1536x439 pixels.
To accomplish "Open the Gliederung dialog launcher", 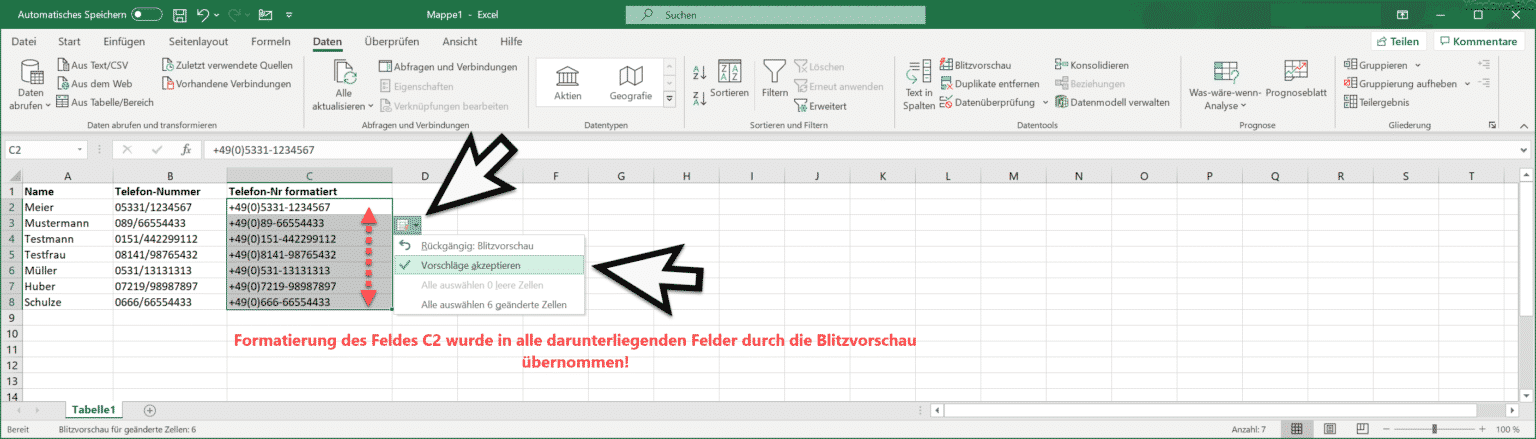I will coord(1493,125).
